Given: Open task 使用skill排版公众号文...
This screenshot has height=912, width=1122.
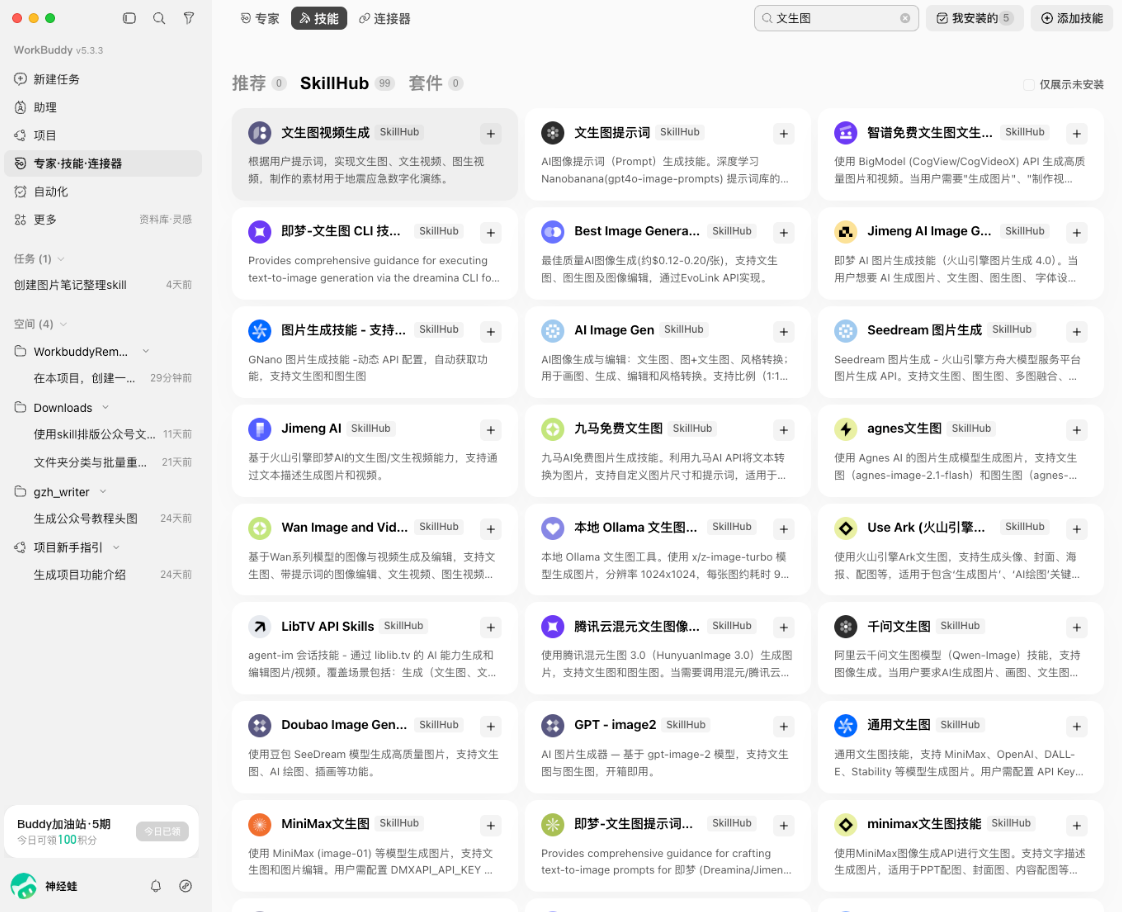Looking at the screenshot, I should click(x=103, y=434).
